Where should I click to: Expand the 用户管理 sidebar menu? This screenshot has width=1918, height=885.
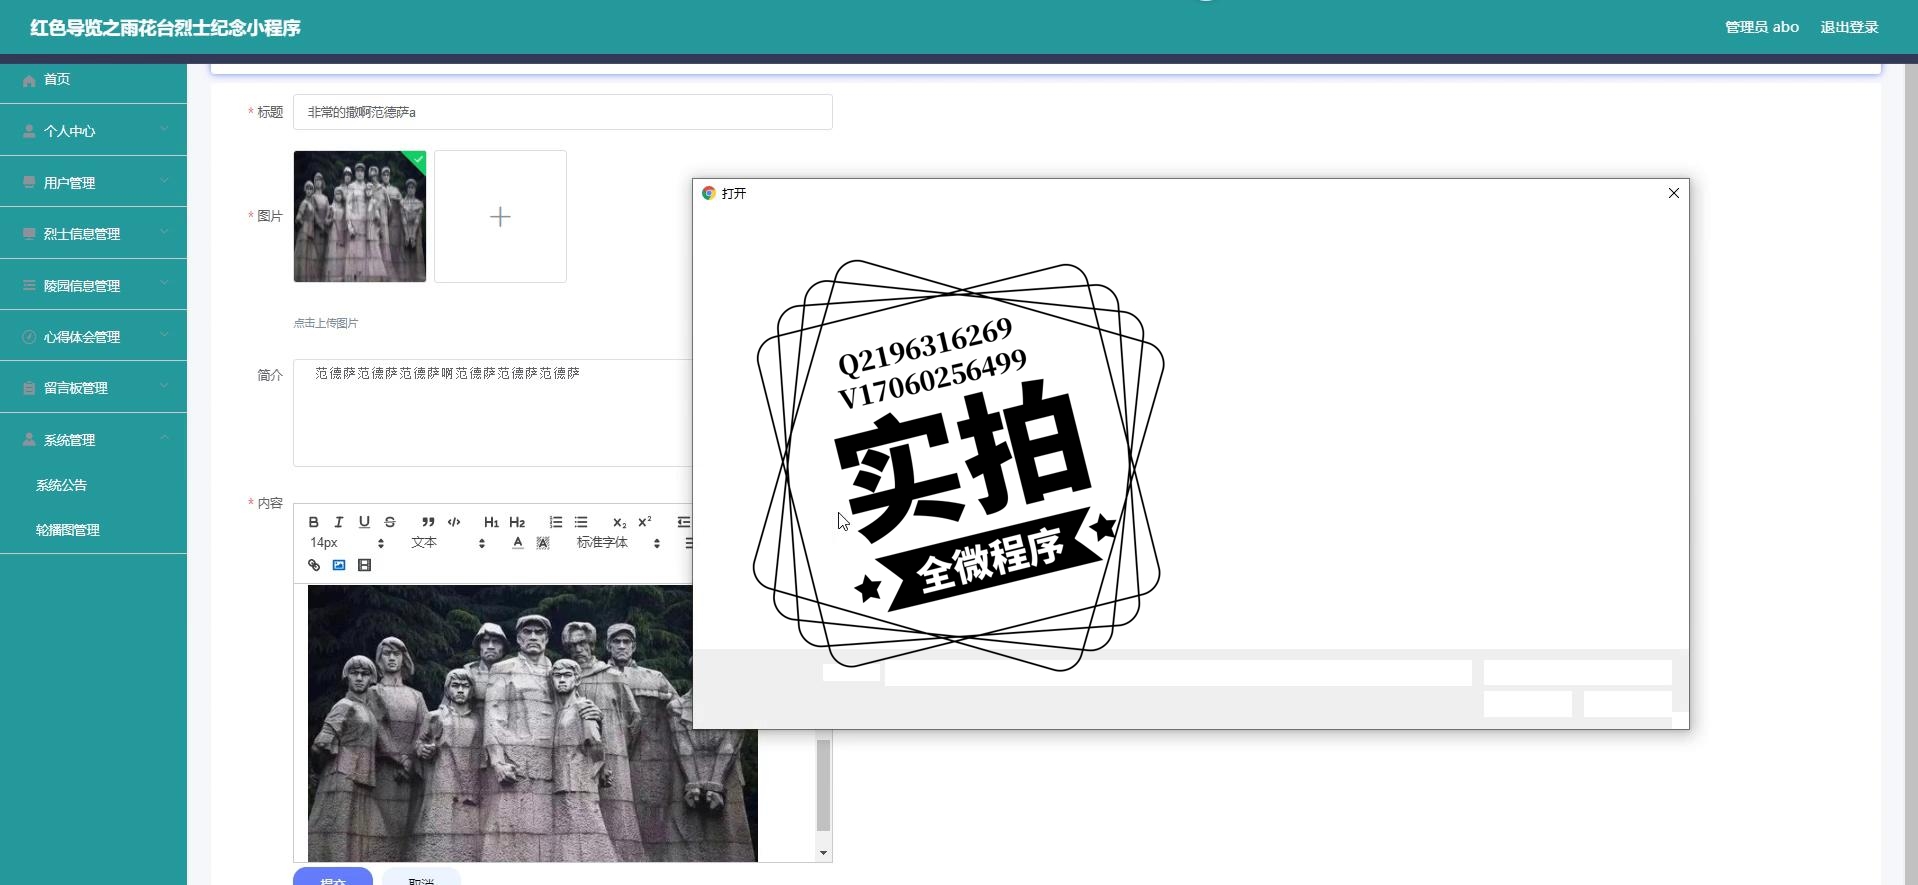click(x=93, y=183)
